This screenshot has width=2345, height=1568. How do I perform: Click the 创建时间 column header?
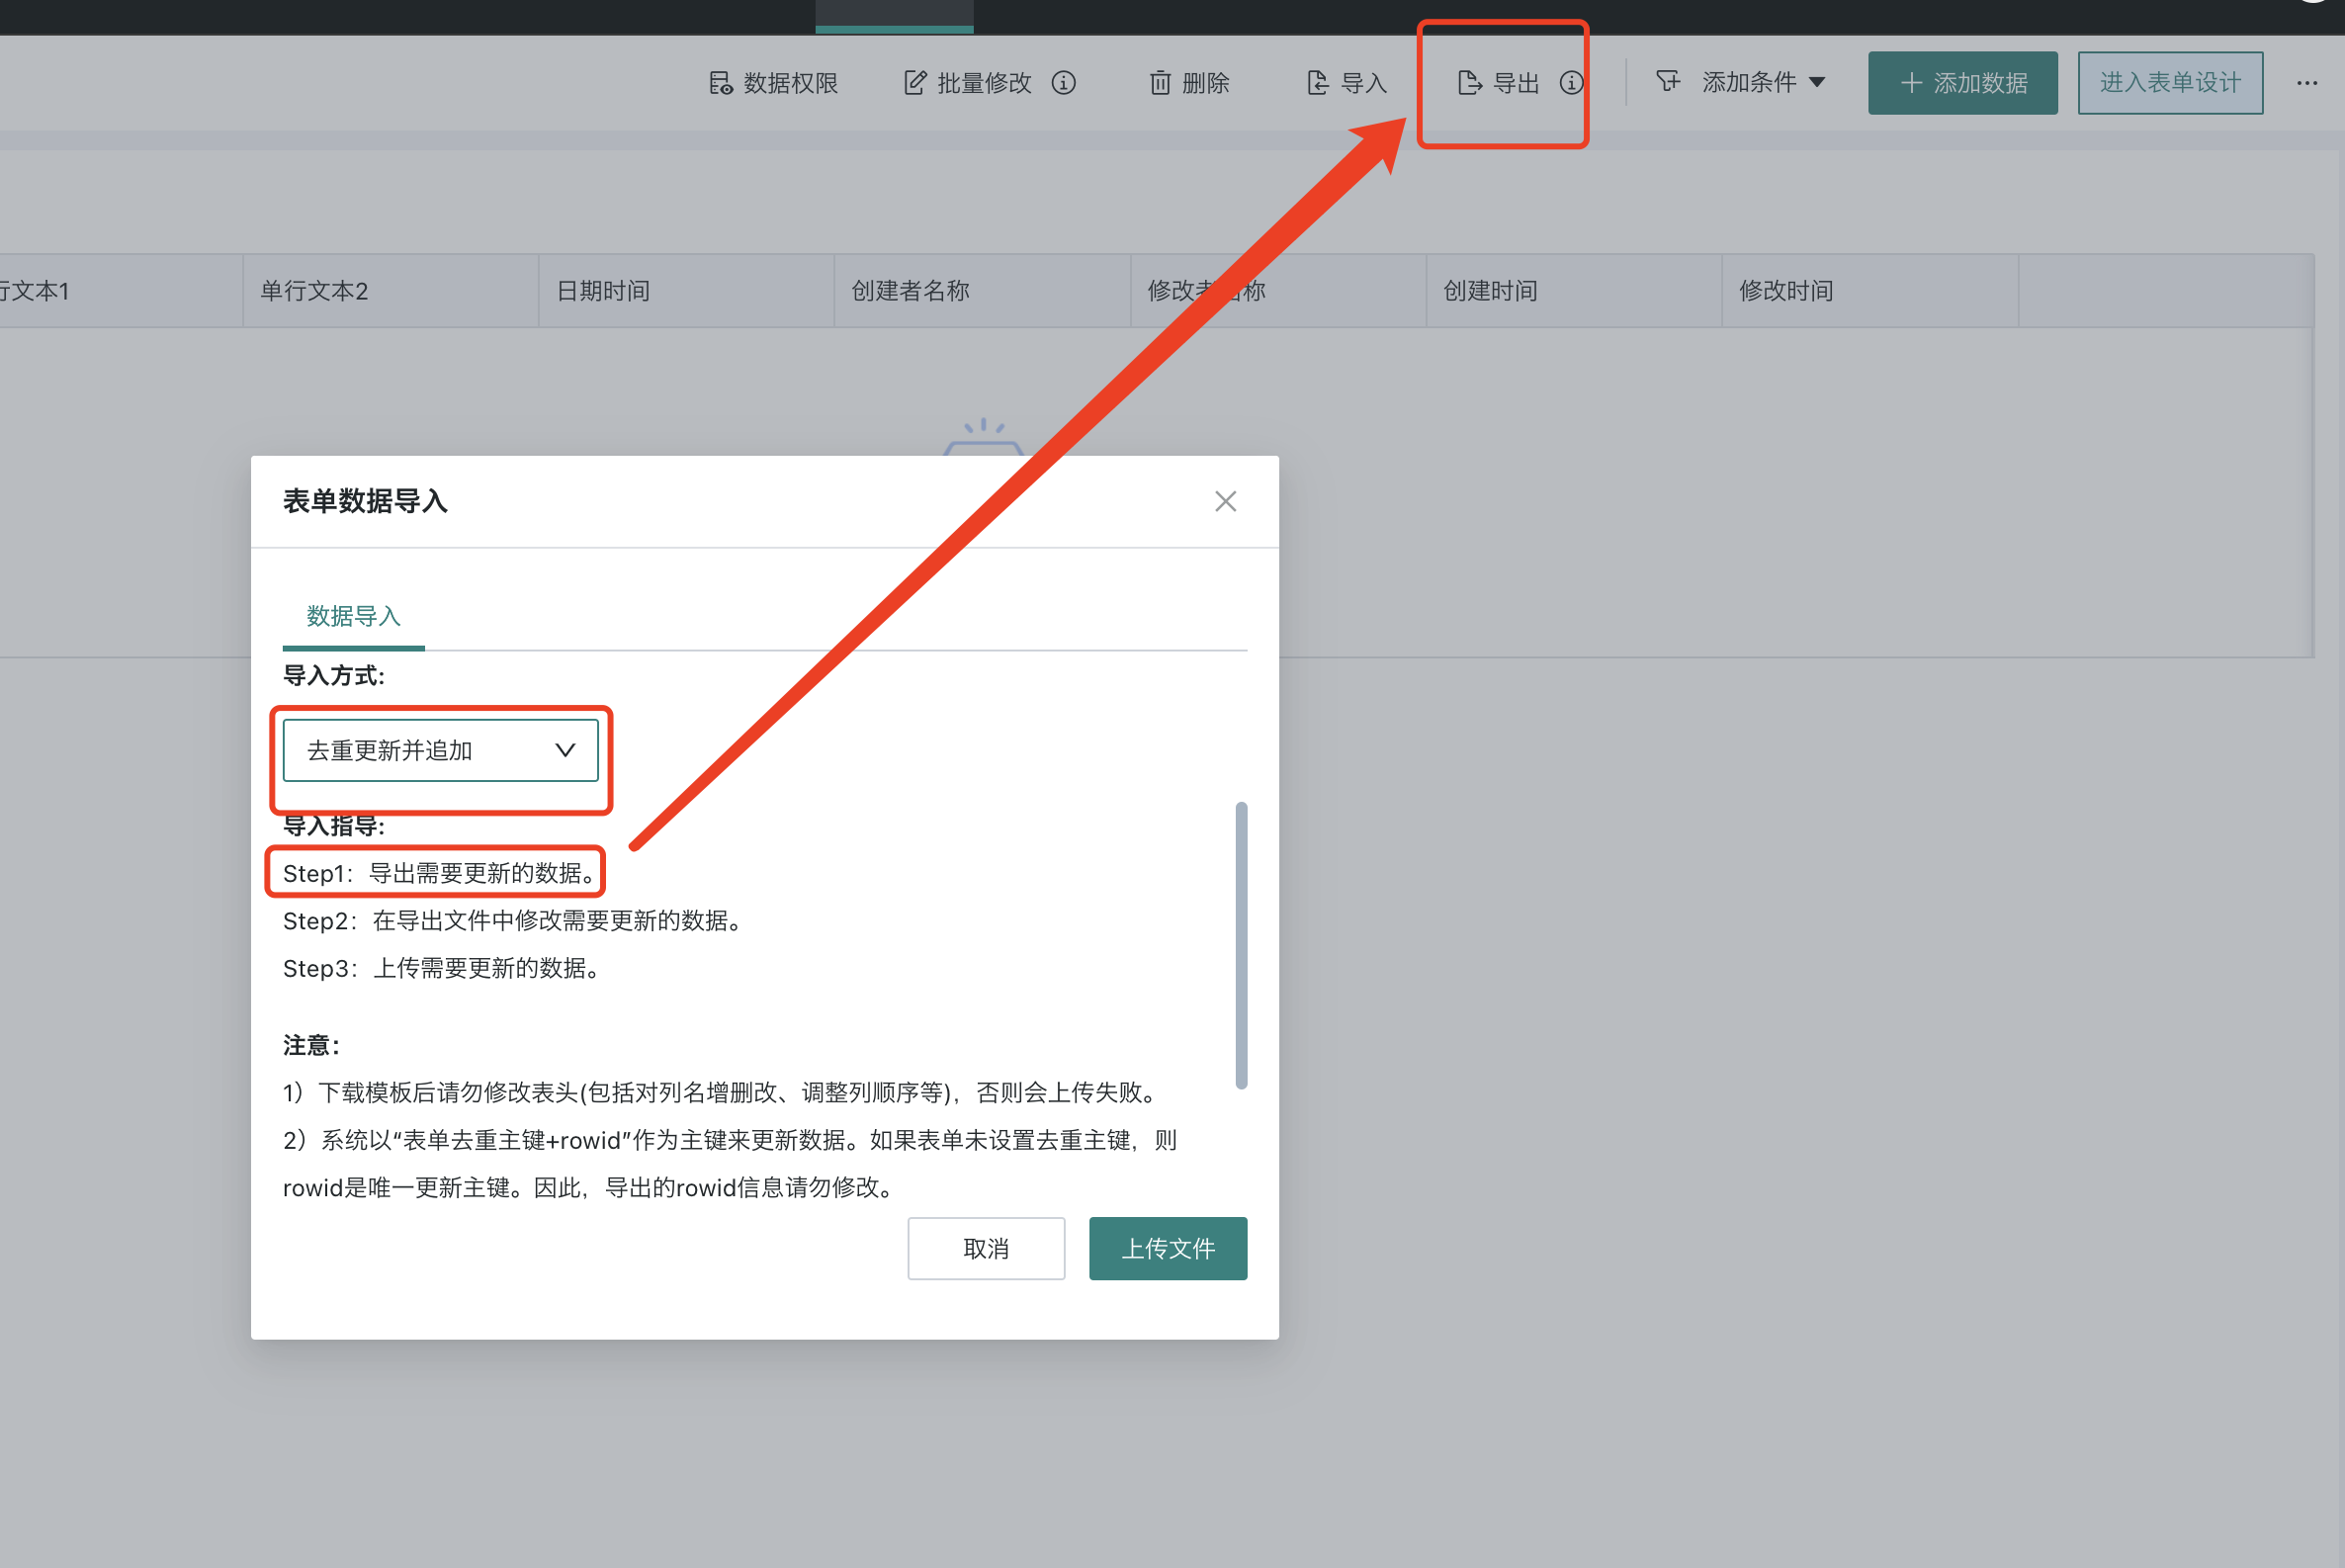1489,290
